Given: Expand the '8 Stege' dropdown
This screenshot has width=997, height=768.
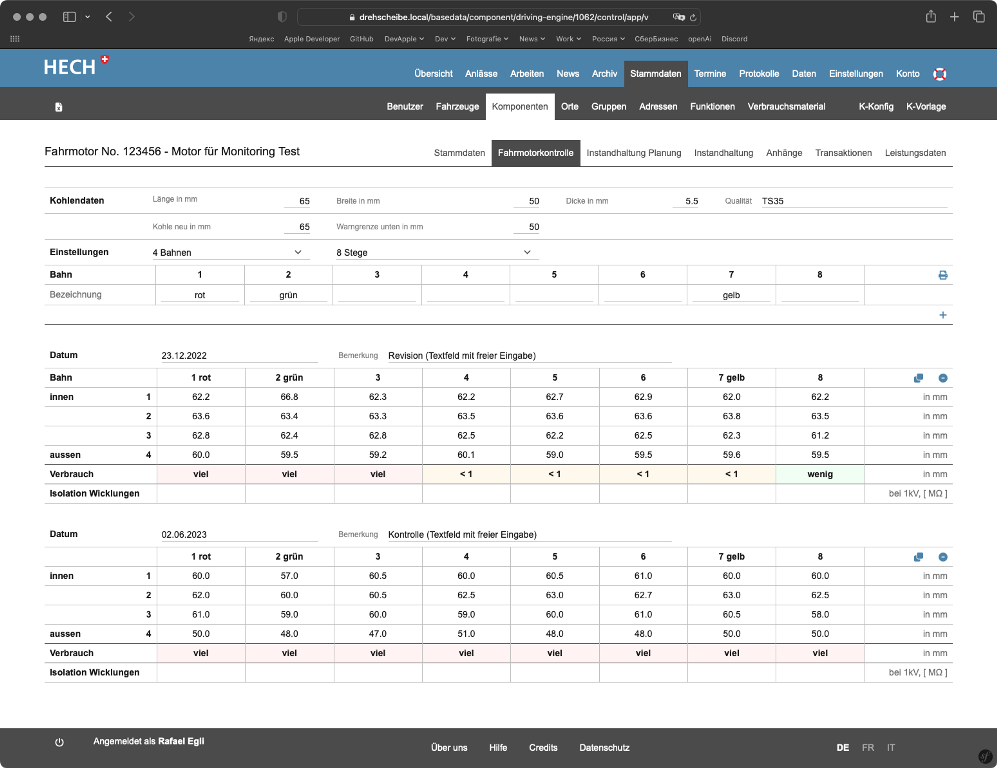Looking at the screenshot, I should [436, 253].
